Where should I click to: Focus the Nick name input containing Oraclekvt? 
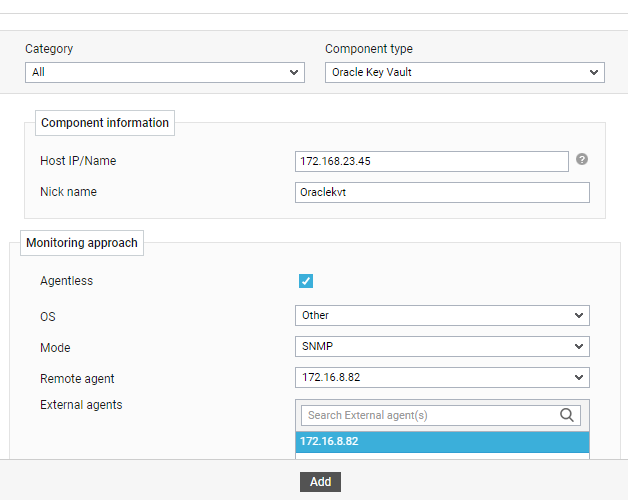[442, 192]
